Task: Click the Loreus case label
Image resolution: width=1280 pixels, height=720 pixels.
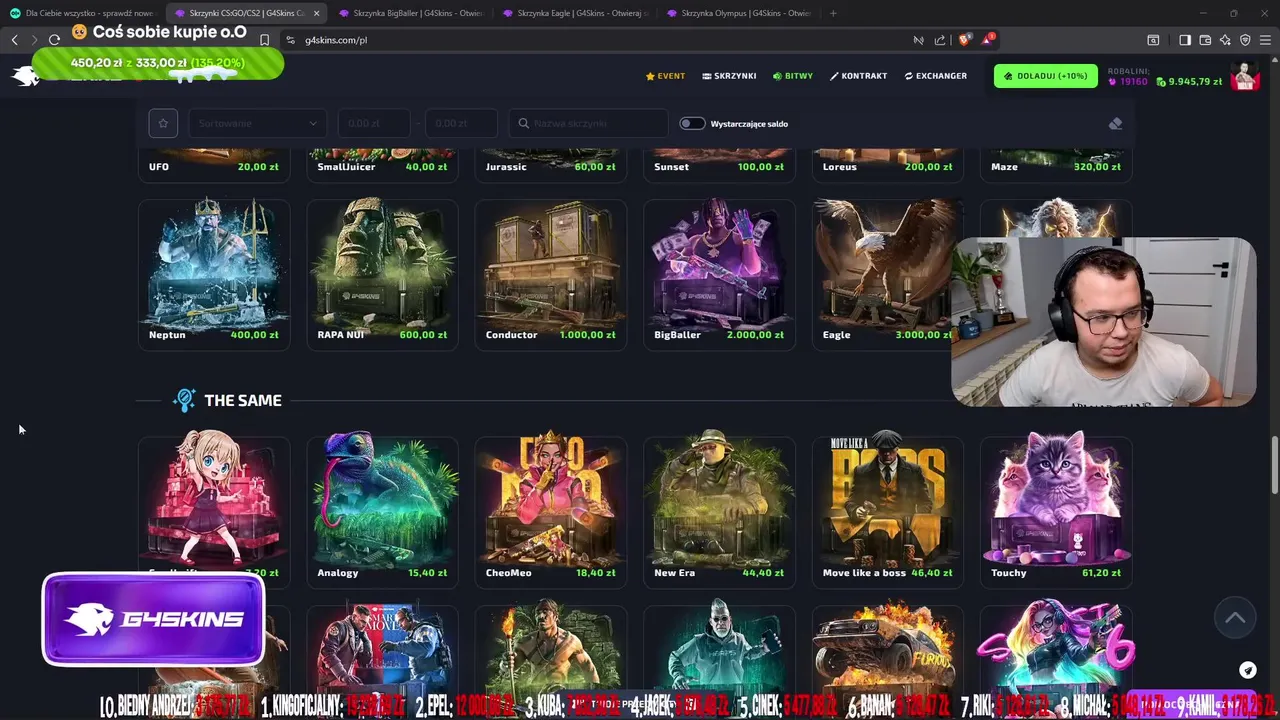Action: [x=839, y=167]
